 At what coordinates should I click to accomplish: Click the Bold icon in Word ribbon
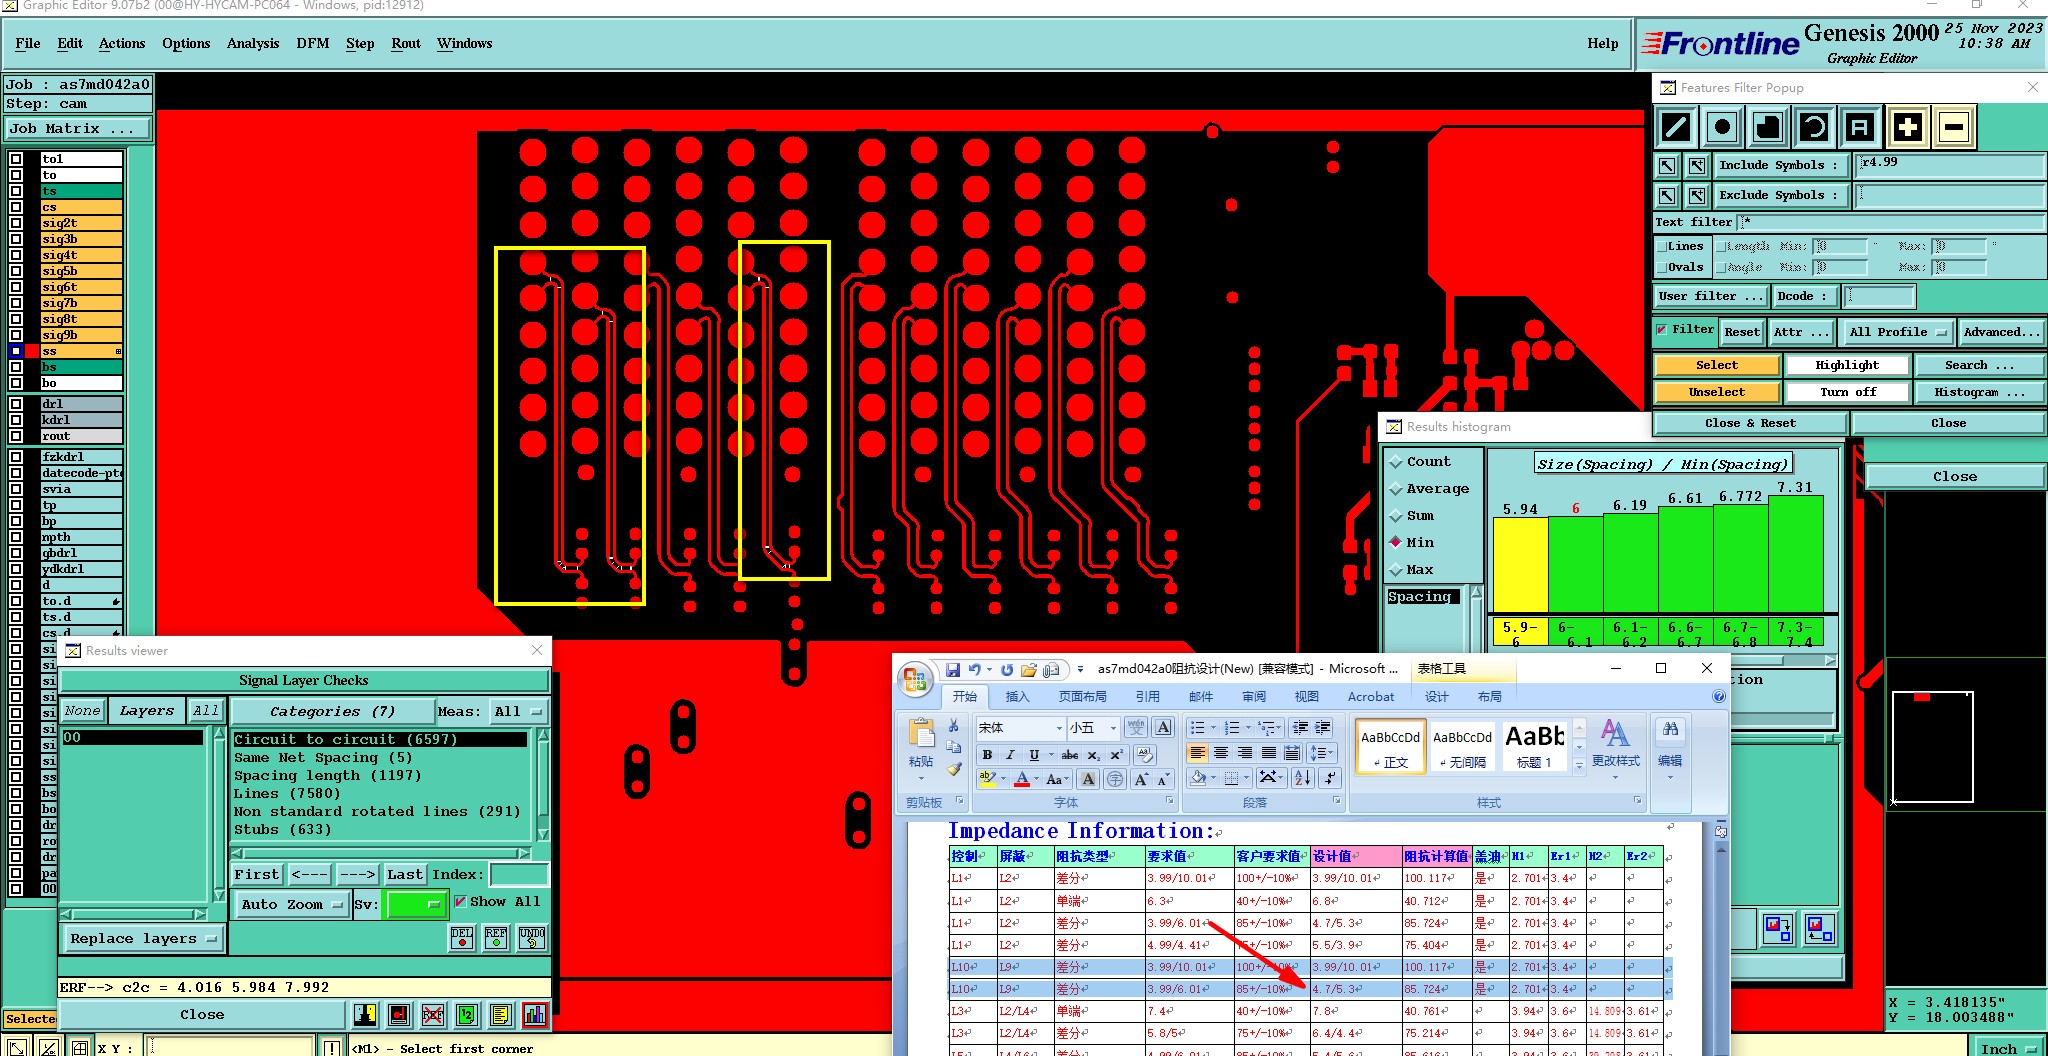coord(987,755)
